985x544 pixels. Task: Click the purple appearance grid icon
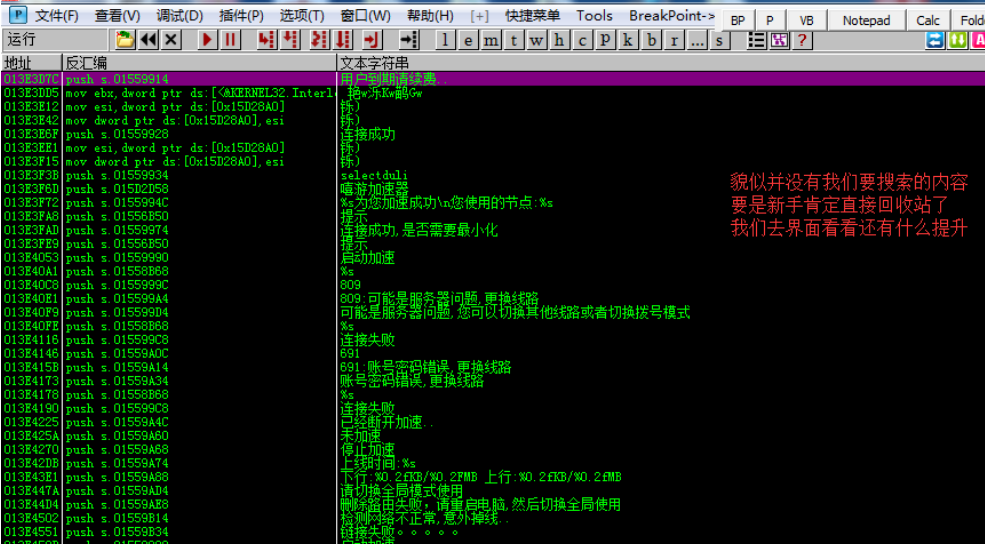coord(779,40)
